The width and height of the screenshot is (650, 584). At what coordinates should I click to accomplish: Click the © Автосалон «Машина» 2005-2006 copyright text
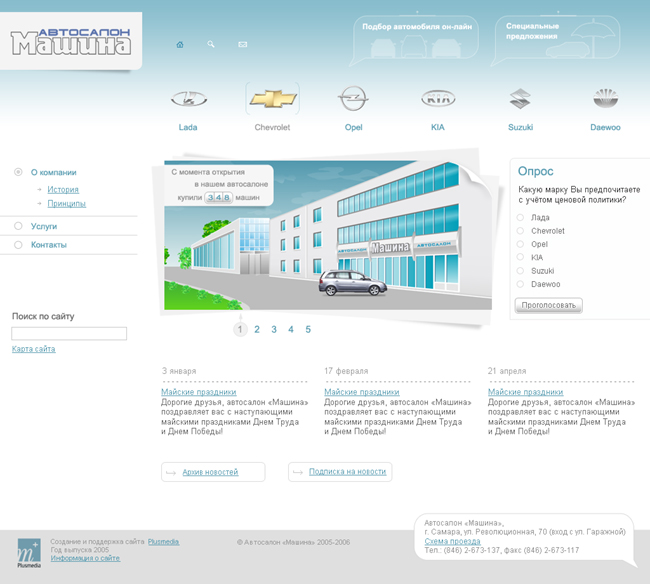point(293,542)
